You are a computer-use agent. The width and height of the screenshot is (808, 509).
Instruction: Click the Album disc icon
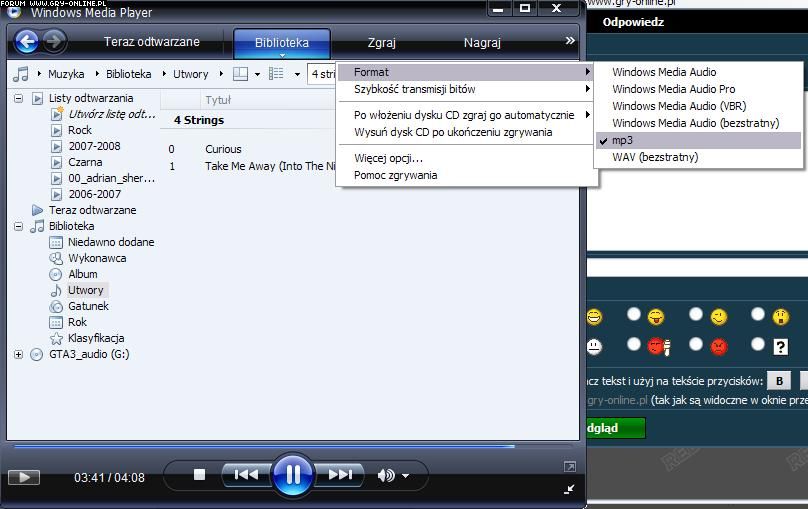pyautogui.click(x=56, y=275)
